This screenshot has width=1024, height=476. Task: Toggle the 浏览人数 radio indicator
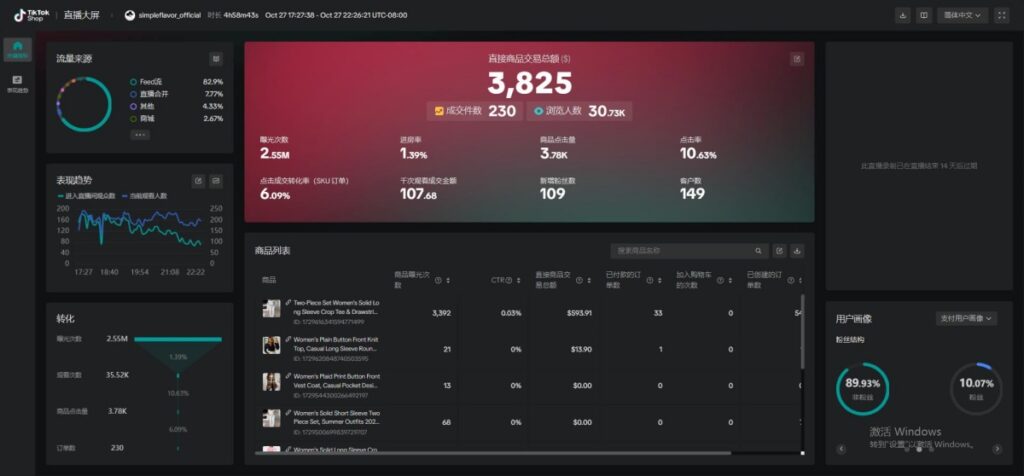[x=539, y=112]
